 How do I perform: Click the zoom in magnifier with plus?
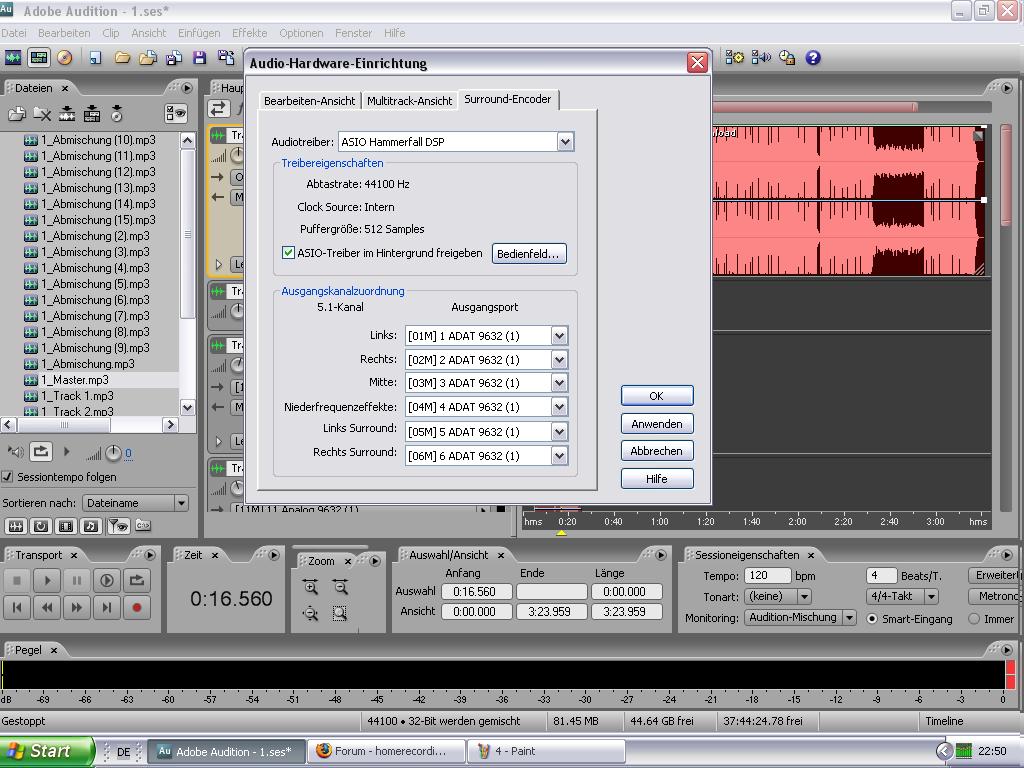[311, 587]
